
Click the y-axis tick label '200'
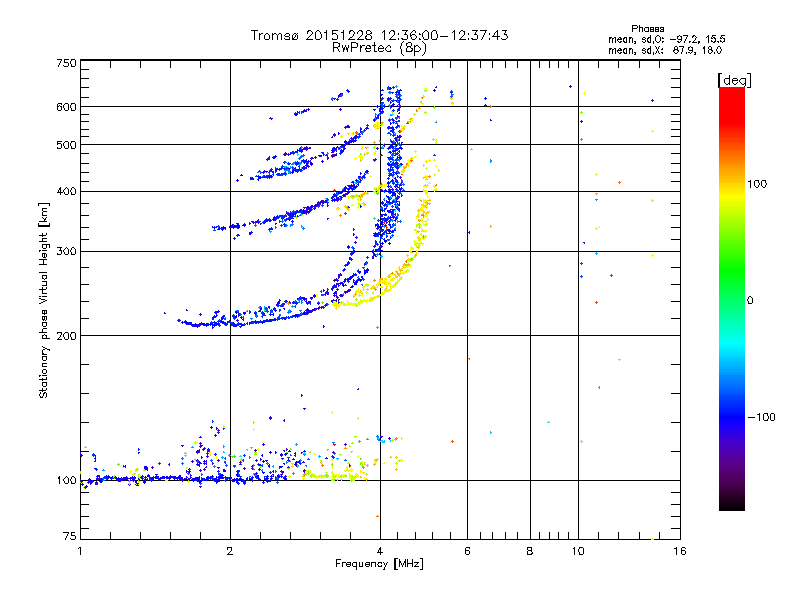(67, 336)
